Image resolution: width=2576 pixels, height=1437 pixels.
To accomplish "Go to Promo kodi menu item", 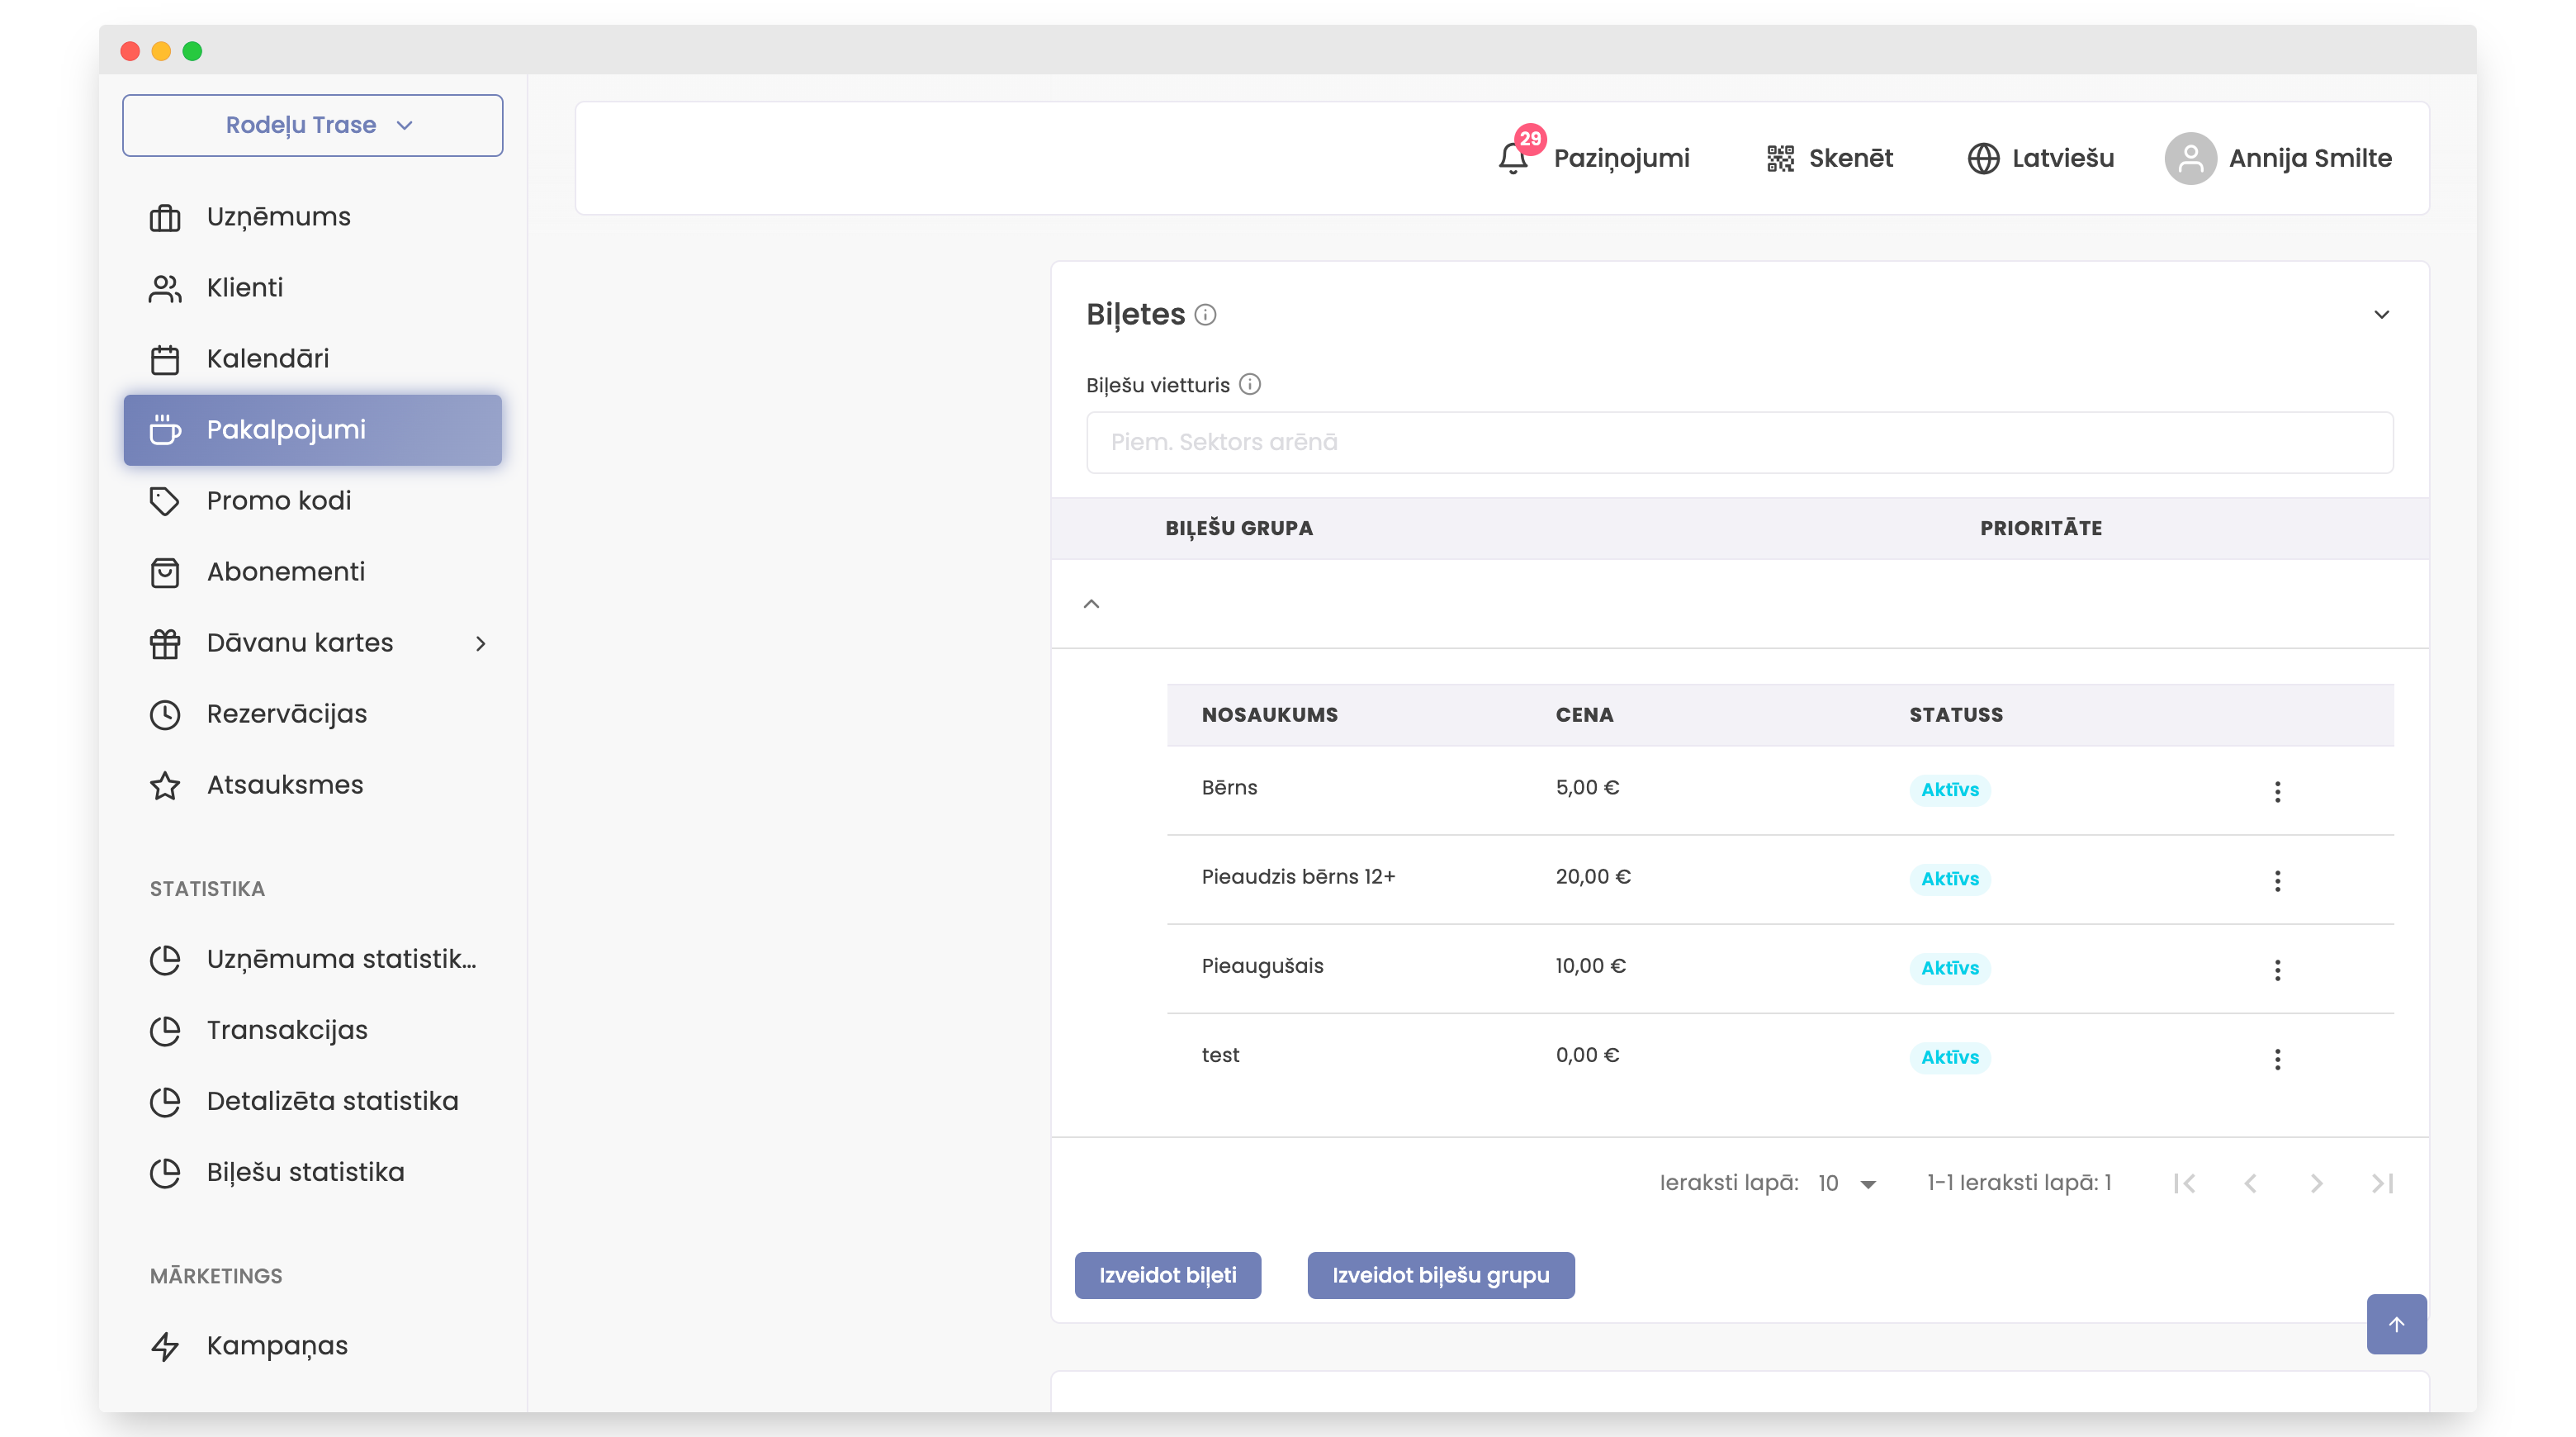I will pyautogui.click(x=278, y=501).
